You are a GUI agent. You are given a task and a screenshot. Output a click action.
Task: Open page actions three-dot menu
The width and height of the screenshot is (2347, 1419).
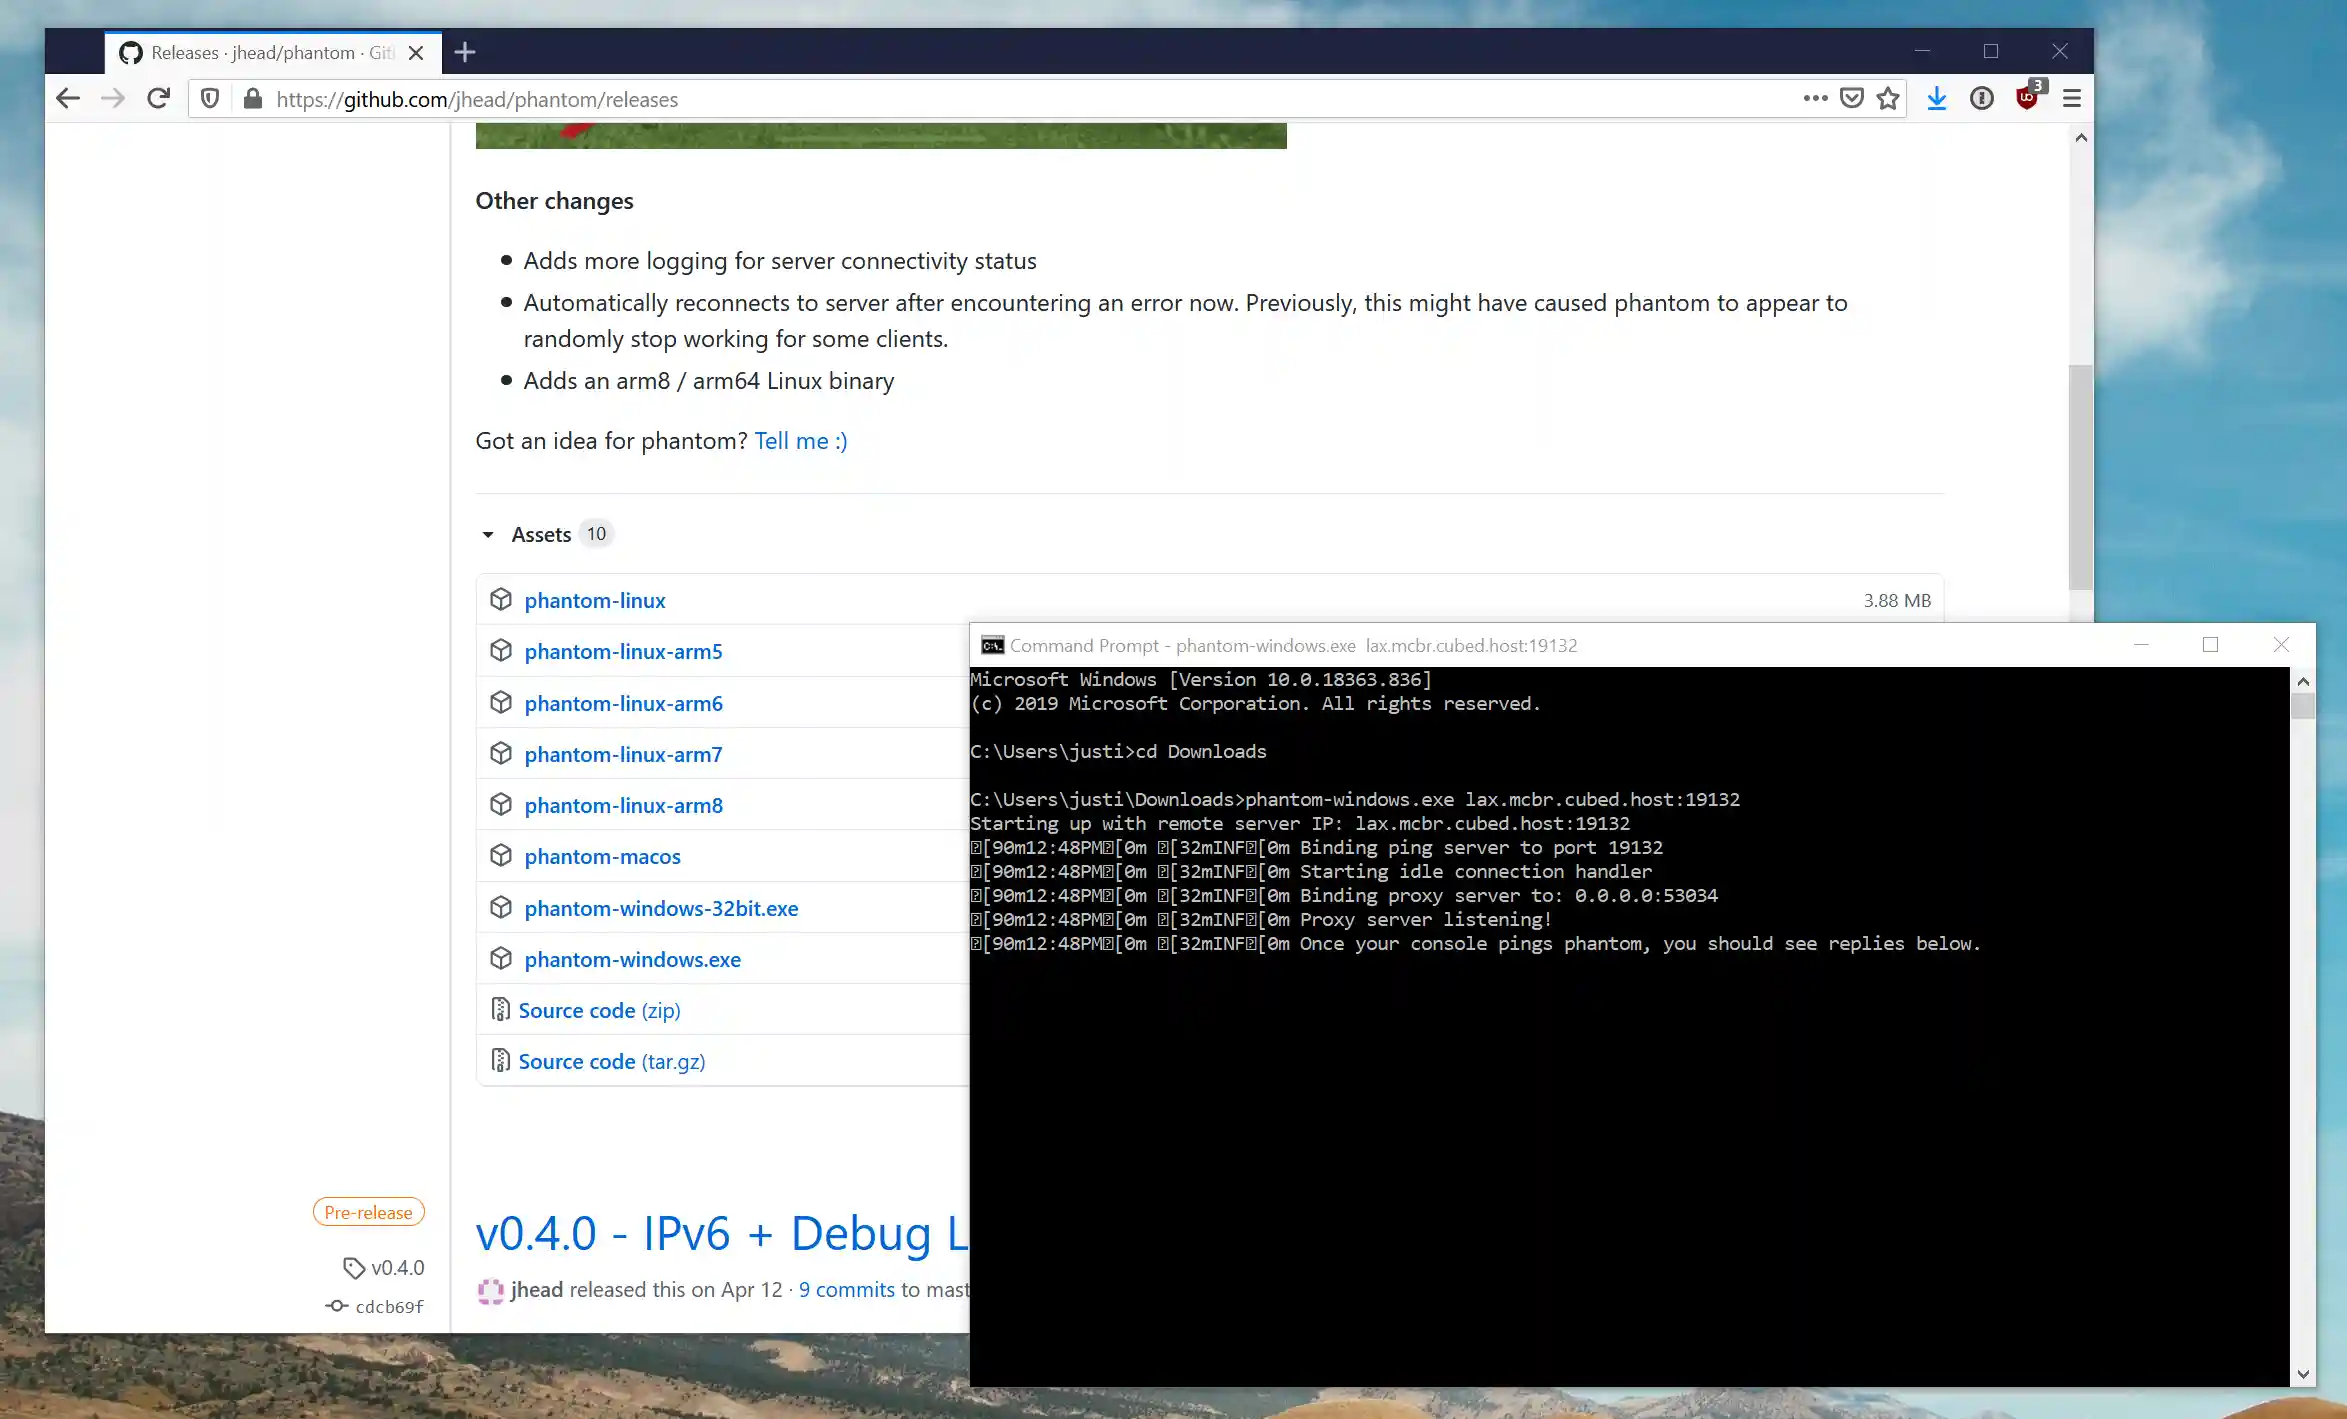1815,99
